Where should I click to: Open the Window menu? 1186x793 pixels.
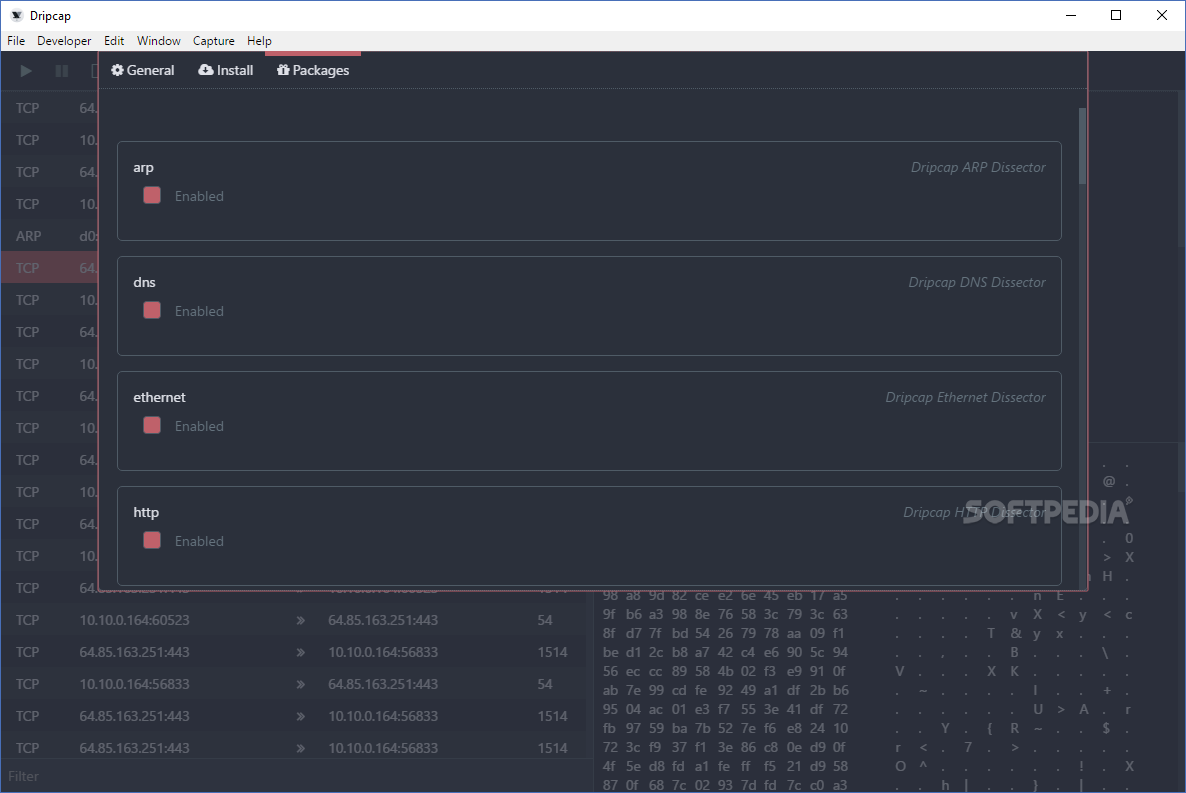159,41
